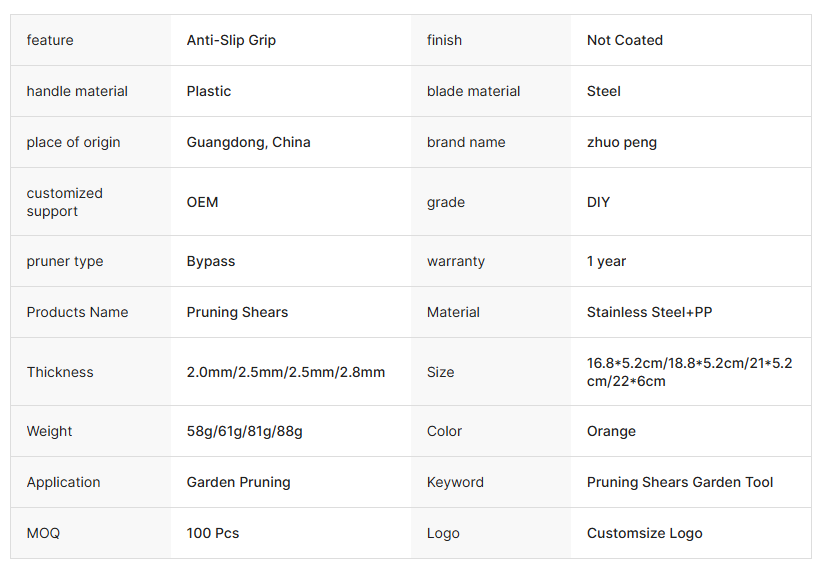
Task: Click the "1 year" warranty value
Action: 606,261
